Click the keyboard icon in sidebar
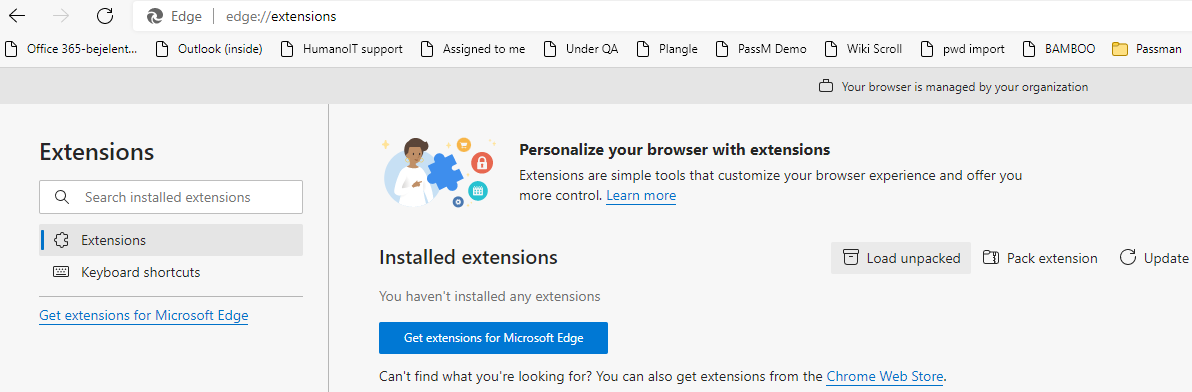This screenshot has width=1192, height=392. (62, 272)
